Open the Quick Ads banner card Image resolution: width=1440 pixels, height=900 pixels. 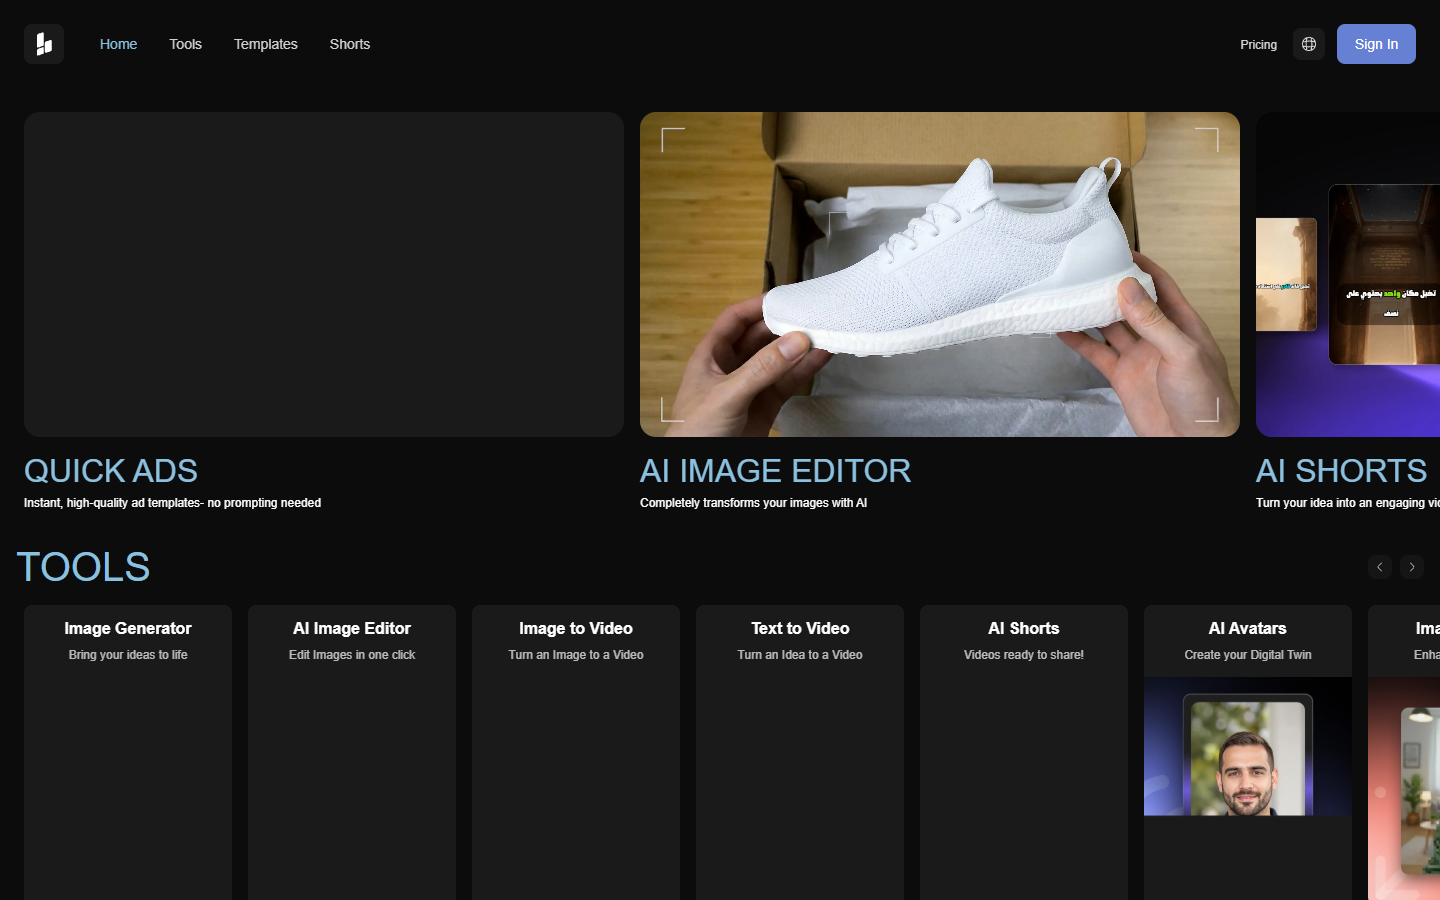click(324, 274)
